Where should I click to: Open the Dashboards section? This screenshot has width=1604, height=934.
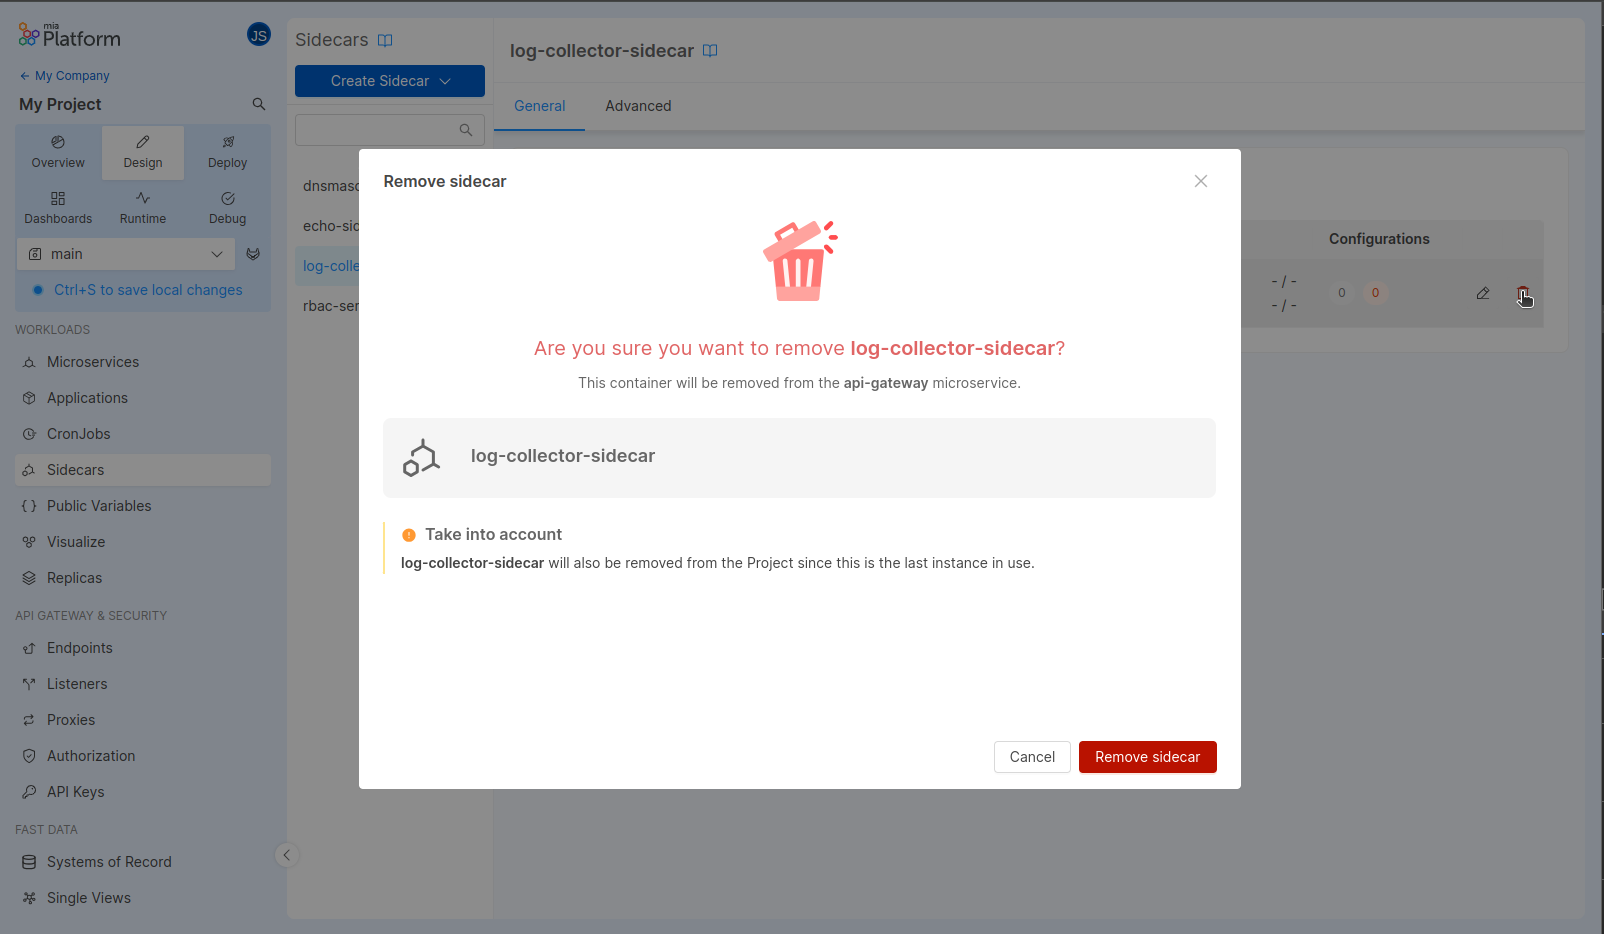58,208
